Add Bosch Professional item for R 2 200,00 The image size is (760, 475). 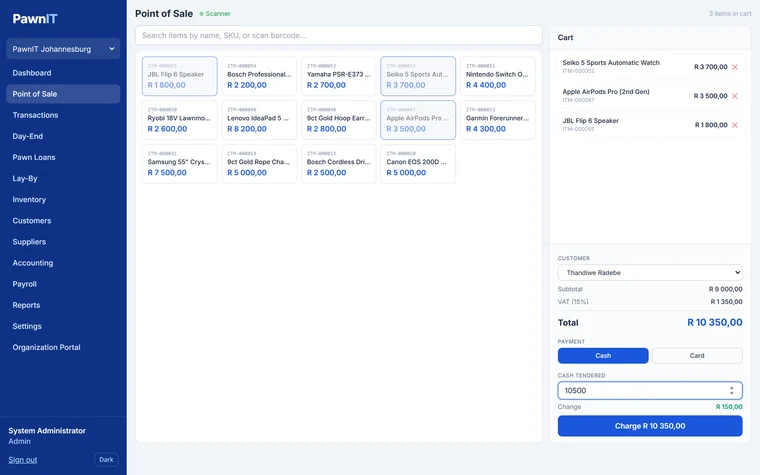tap(259, 76)
